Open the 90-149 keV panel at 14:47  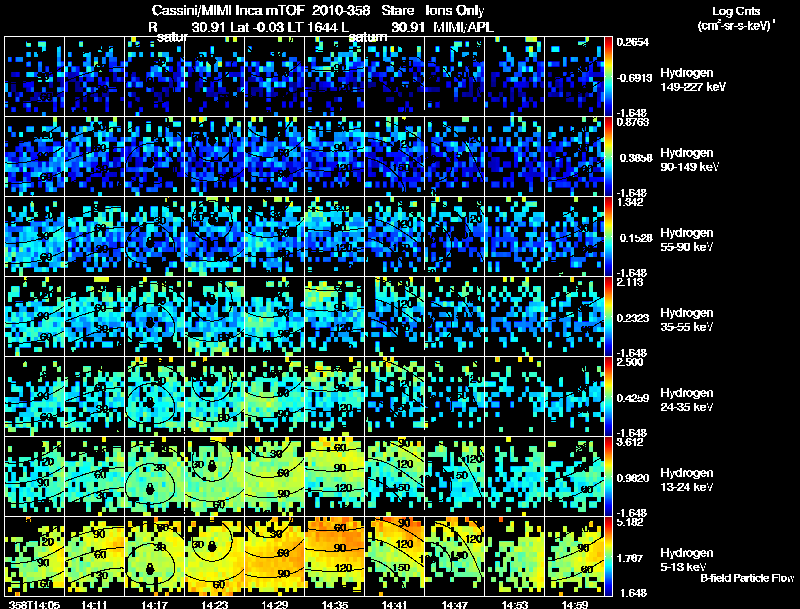(455, 156)
